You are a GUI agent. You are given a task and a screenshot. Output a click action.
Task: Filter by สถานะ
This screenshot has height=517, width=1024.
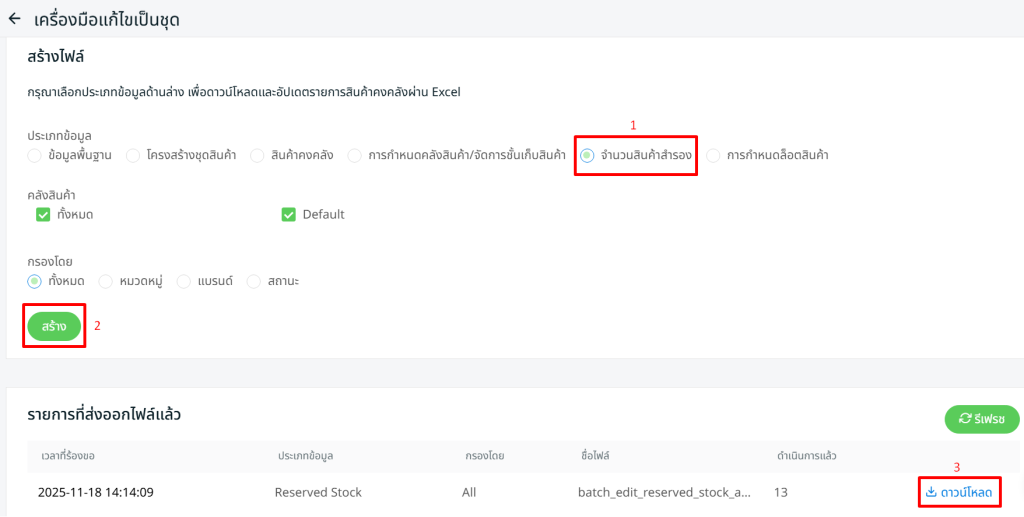click(254, 281)
